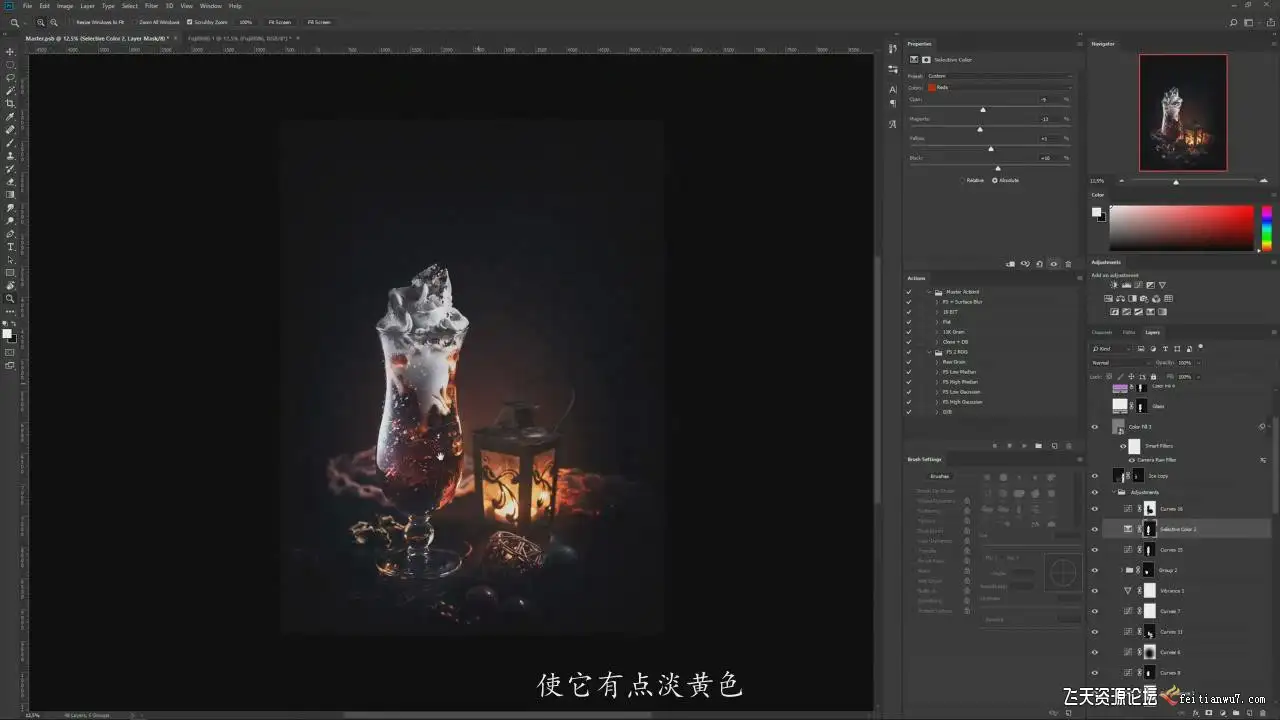
Task: Click the Navigator preview thumbnail
Action: pyautogui.click(x=1183, y=113)
